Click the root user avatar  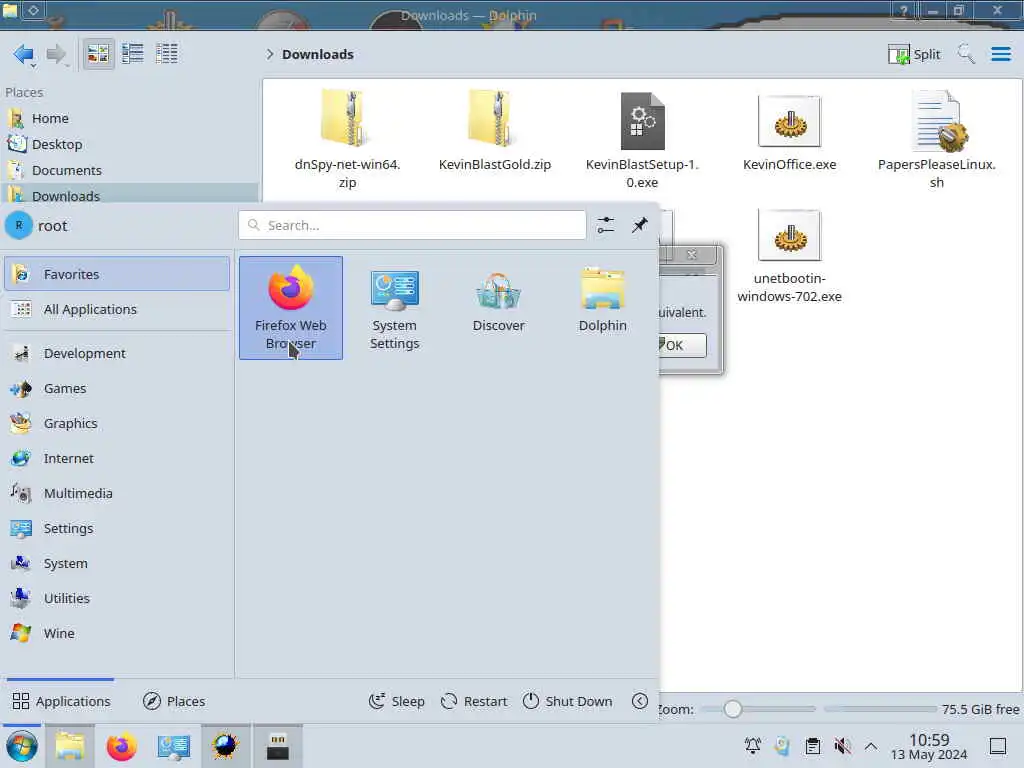pyautogui.click(x=18, y=225)
